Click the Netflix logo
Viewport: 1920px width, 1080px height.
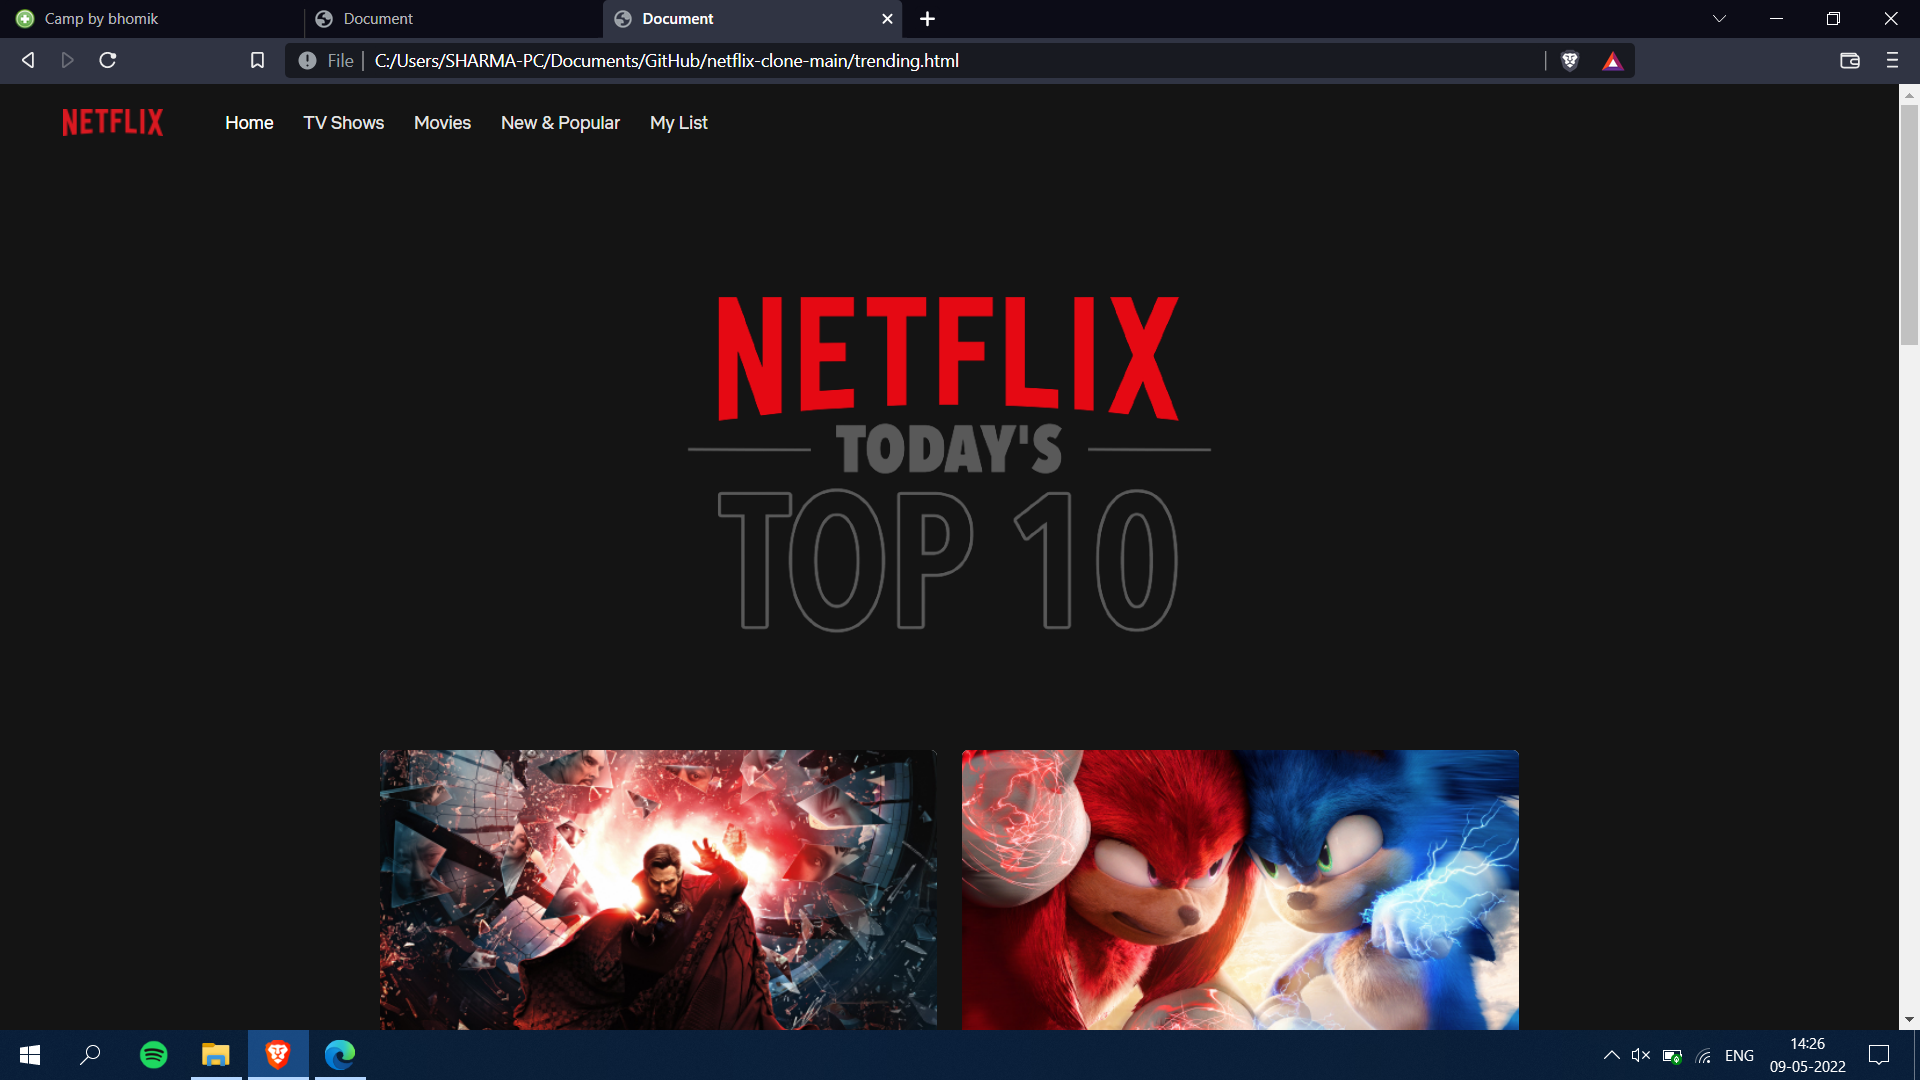point(112,122)
